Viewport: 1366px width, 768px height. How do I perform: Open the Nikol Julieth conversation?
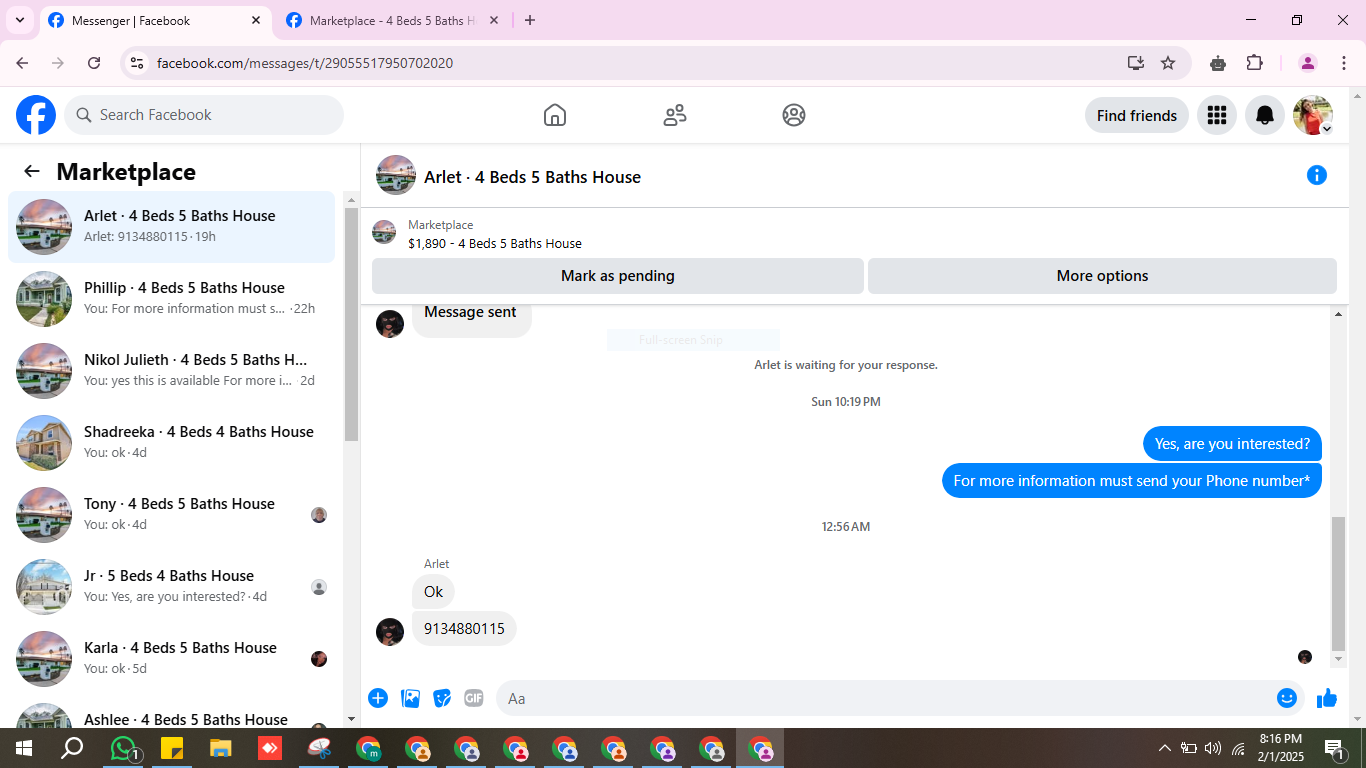point(171,371)
